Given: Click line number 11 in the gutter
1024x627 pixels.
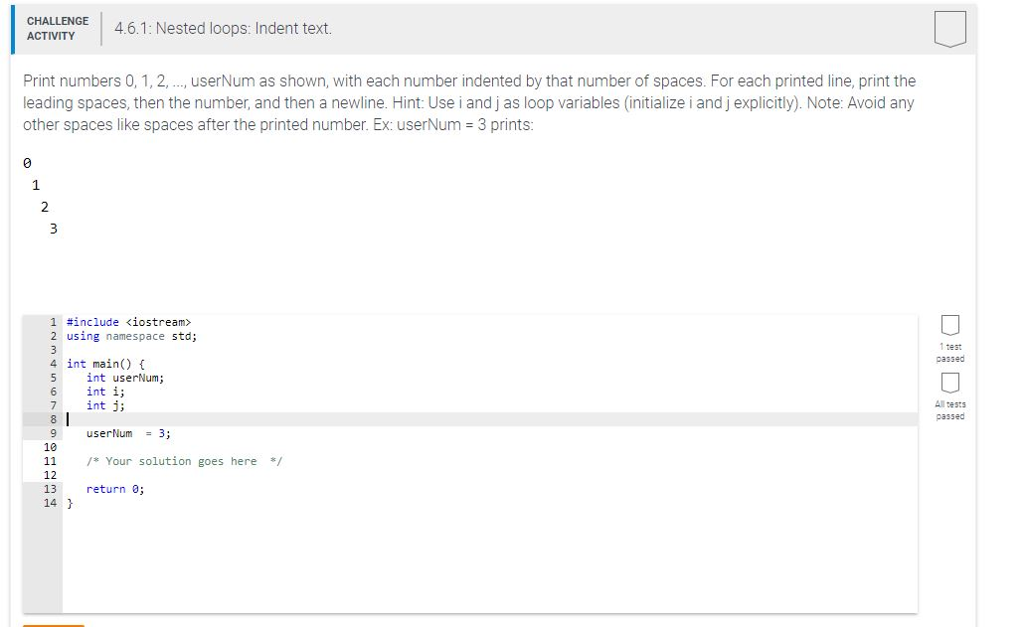Looking at the screenshot, I should click(51, 461).
